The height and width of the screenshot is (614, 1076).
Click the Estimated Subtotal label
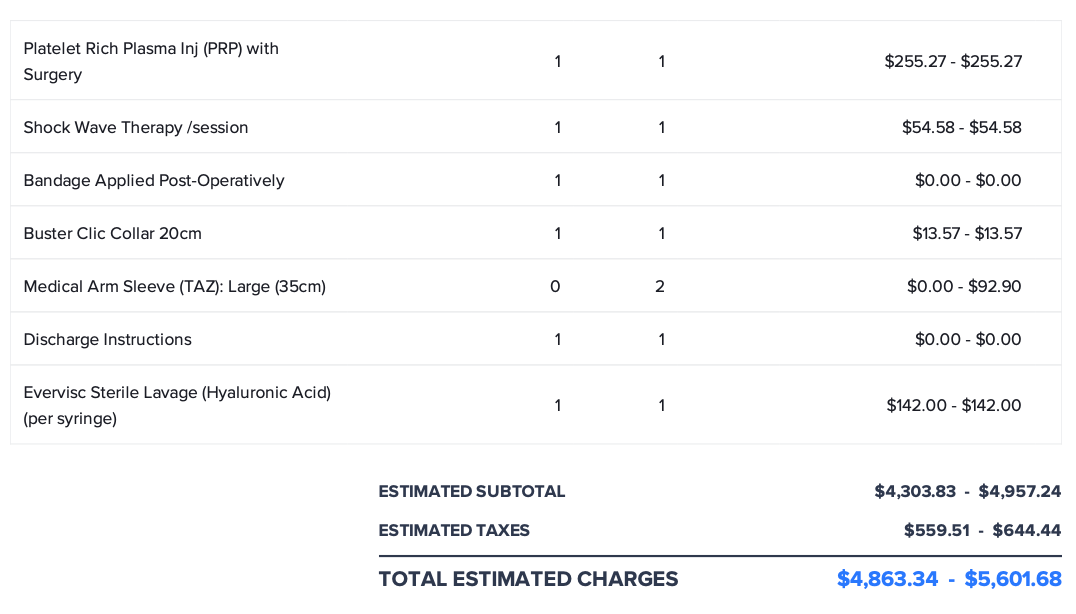[472, 491]
